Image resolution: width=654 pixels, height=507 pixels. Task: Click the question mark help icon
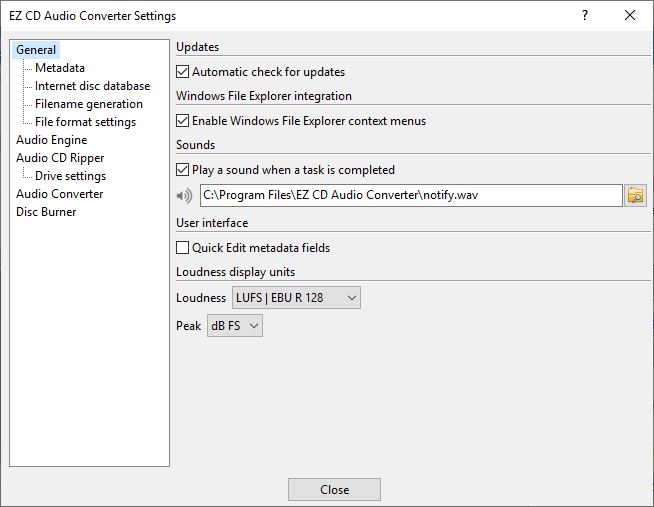point(585,15)
